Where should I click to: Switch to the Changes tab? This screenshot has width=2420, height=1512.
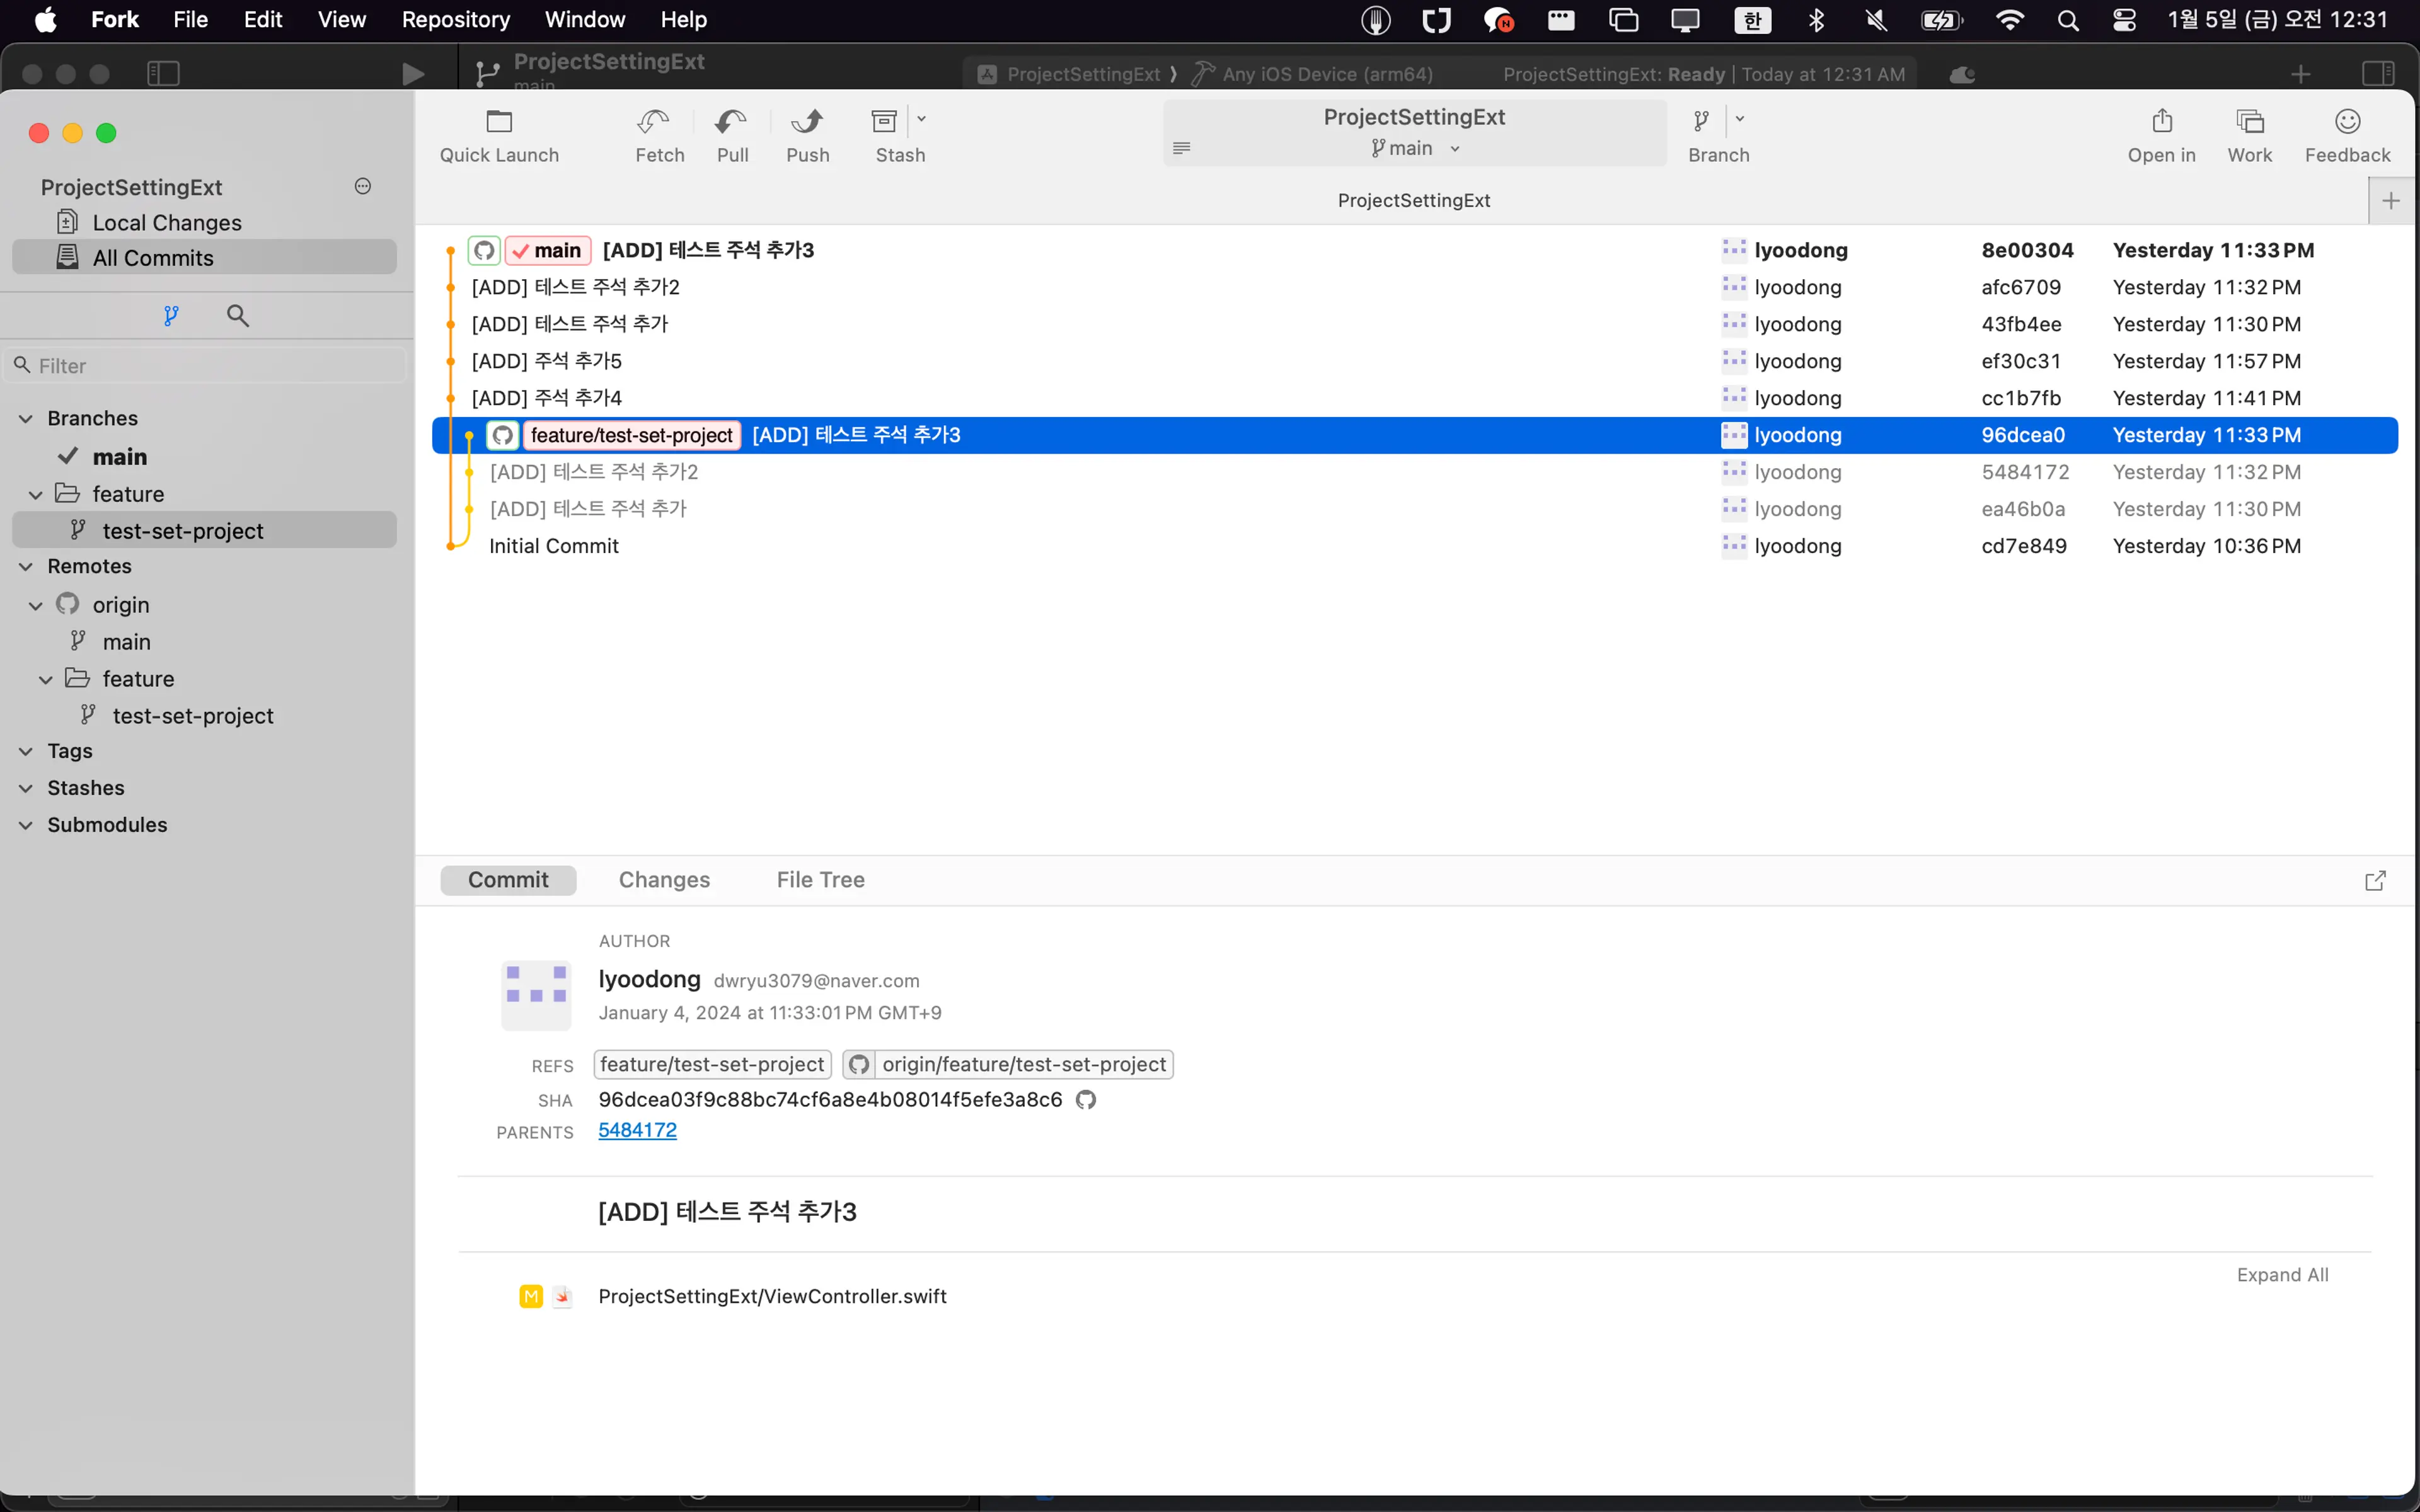(x=664, y=880)
